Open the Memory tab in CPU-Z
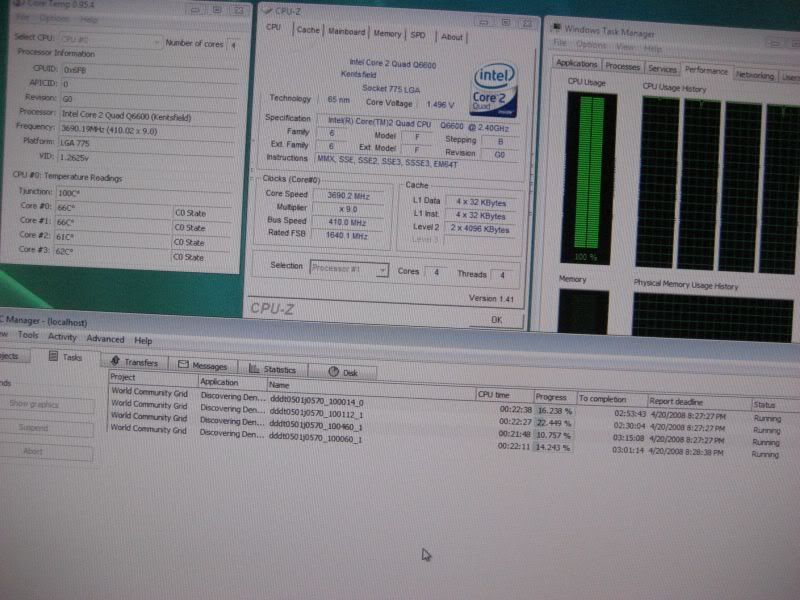The image size is (800, 600). coord(387,34)
